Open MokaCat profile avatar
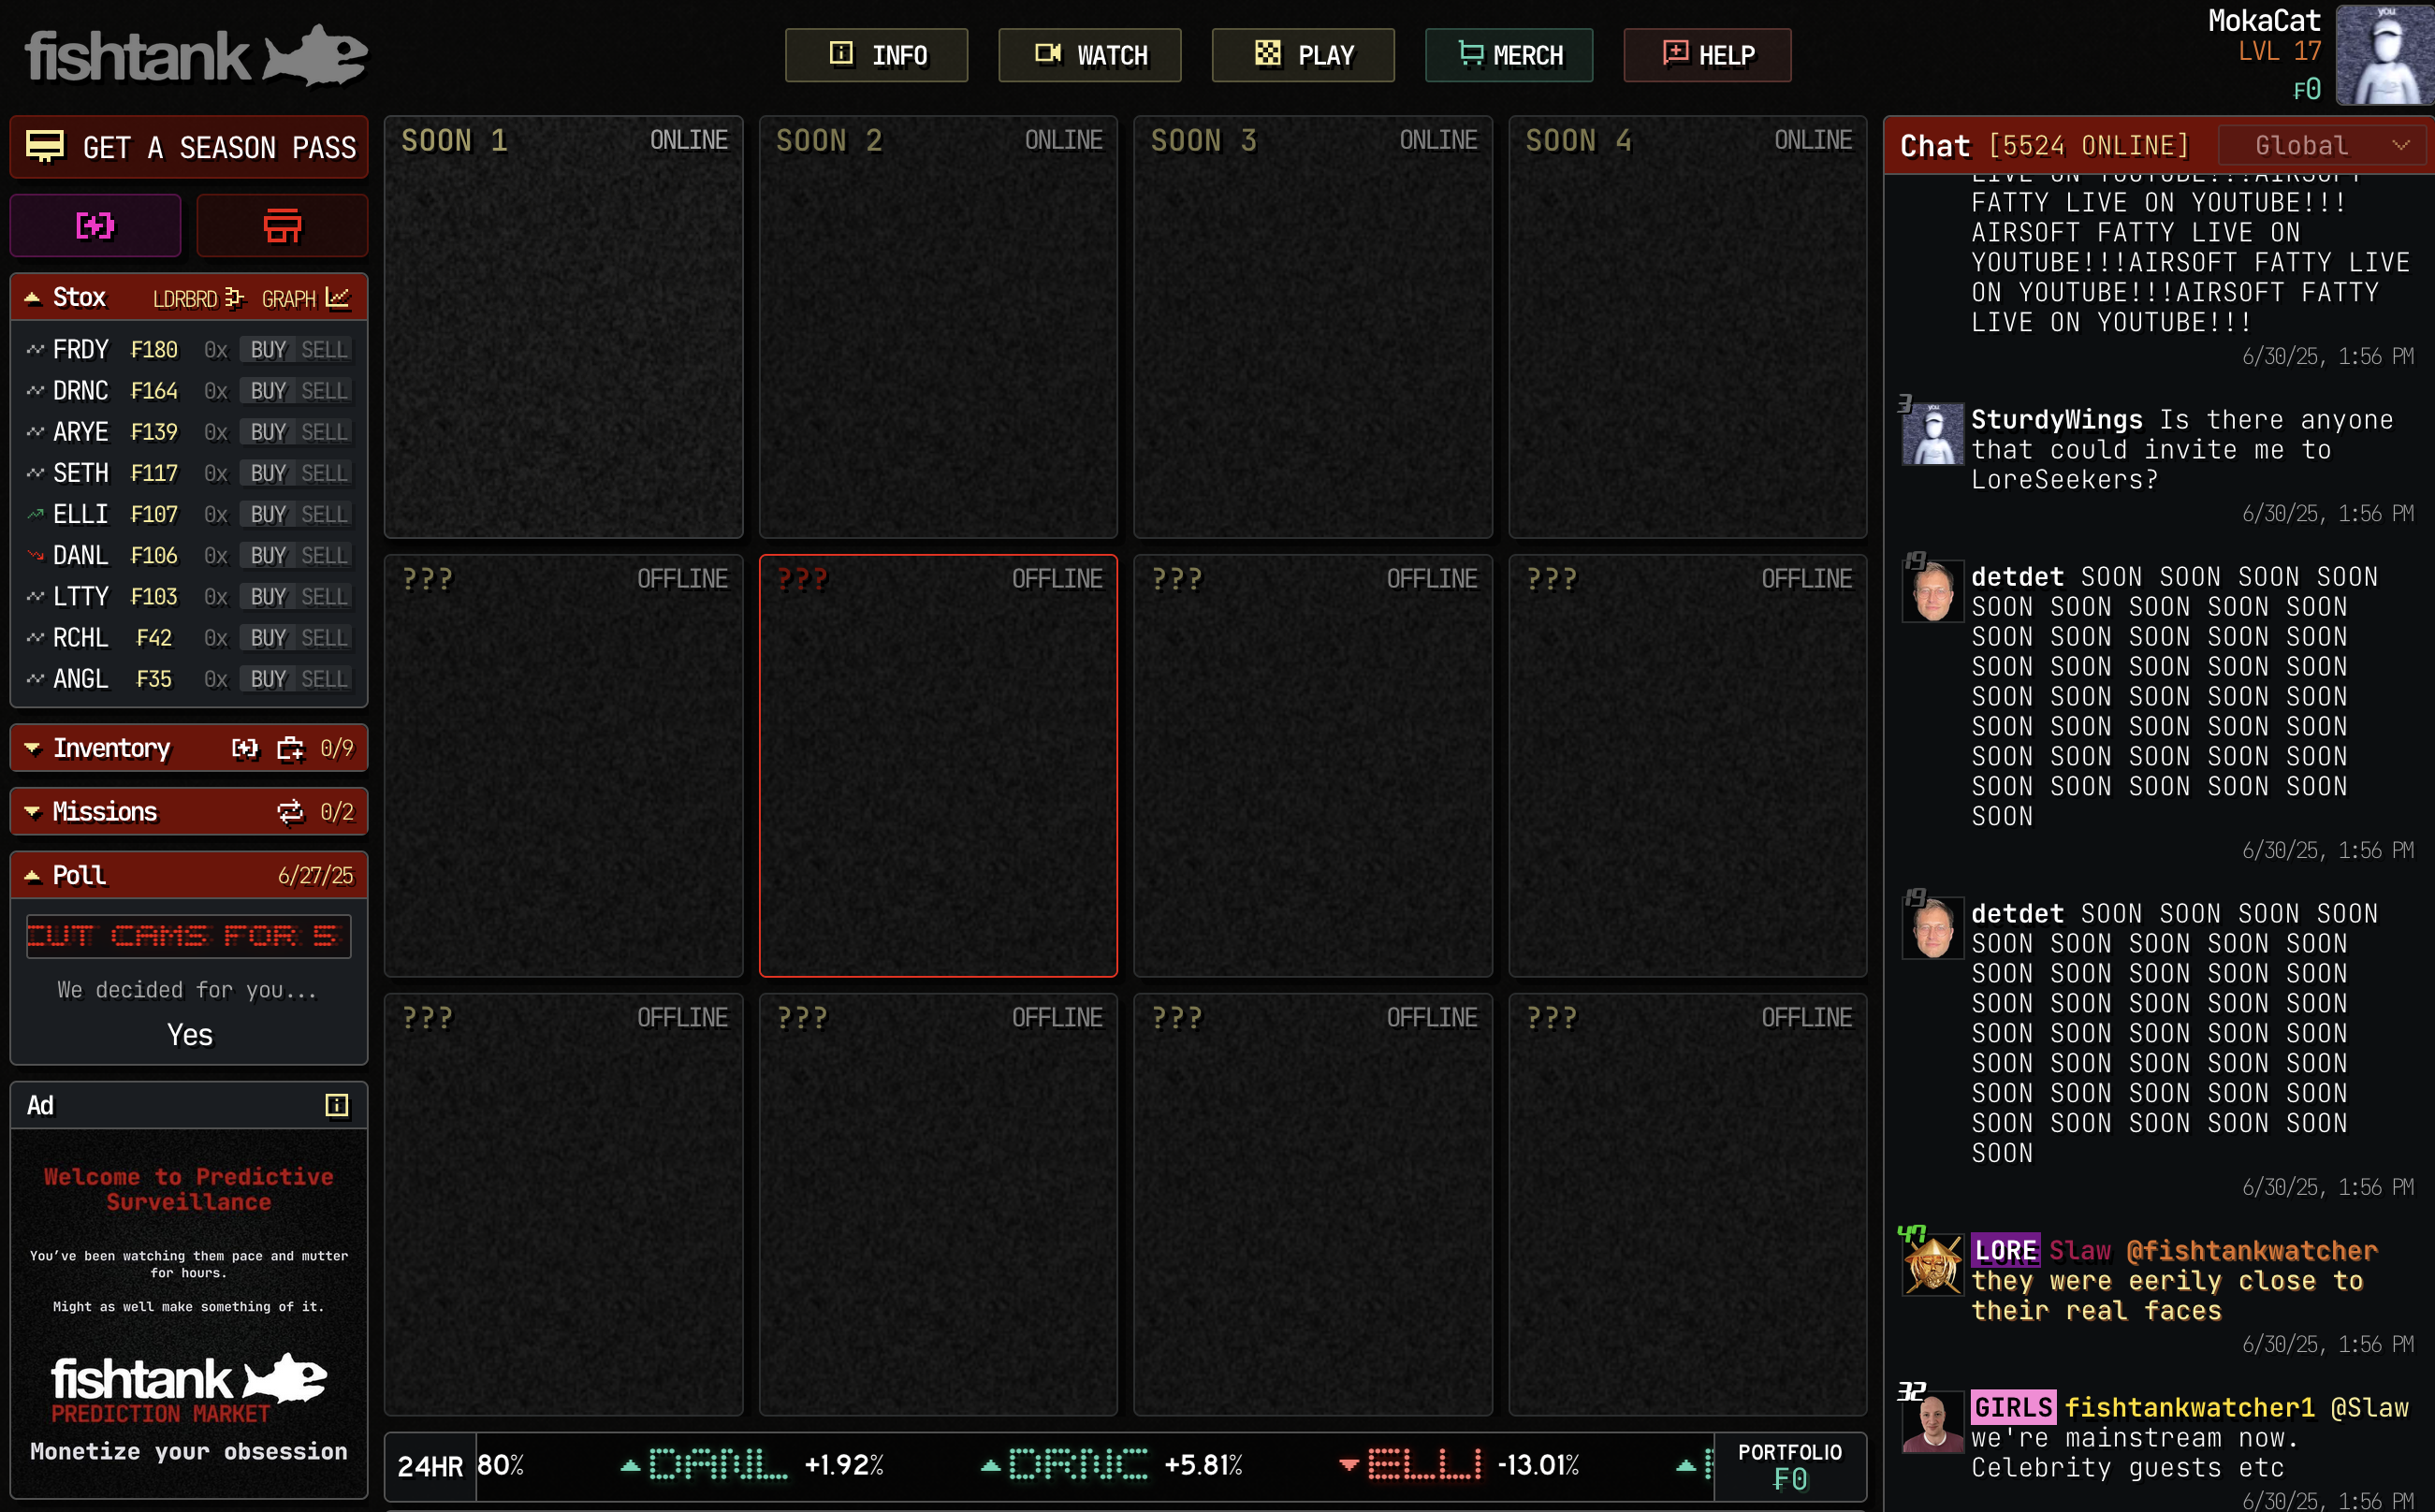 point(2384,54)
